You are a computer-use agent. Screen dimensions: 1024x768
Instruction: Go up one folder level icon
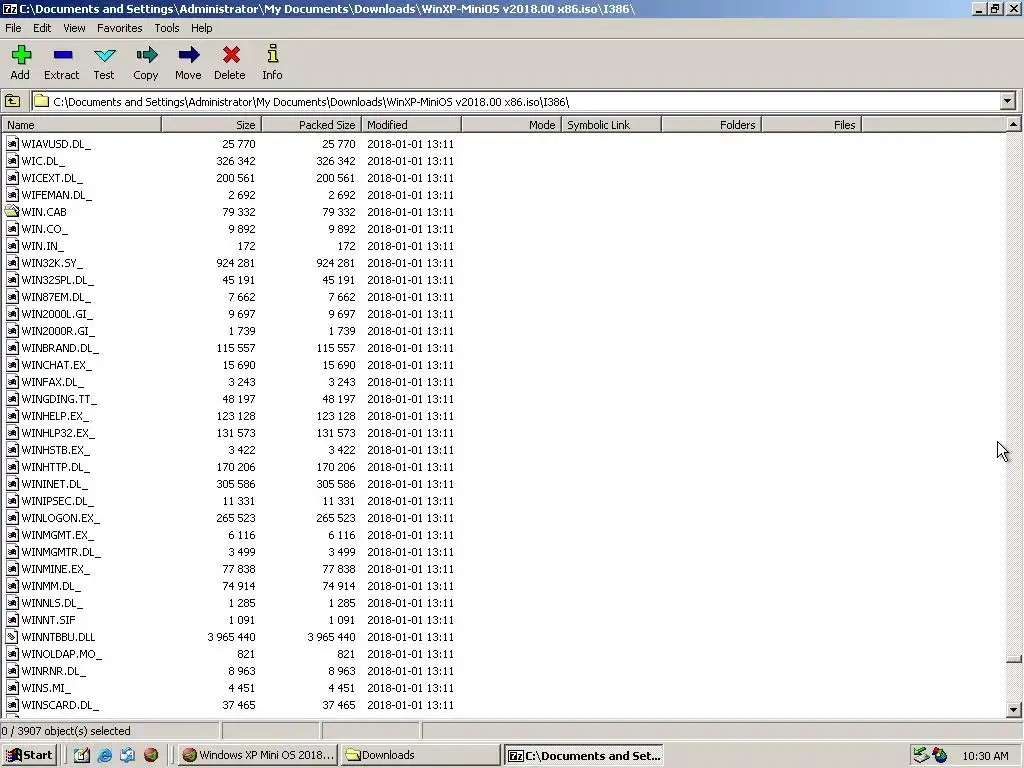tap(12, 101)
